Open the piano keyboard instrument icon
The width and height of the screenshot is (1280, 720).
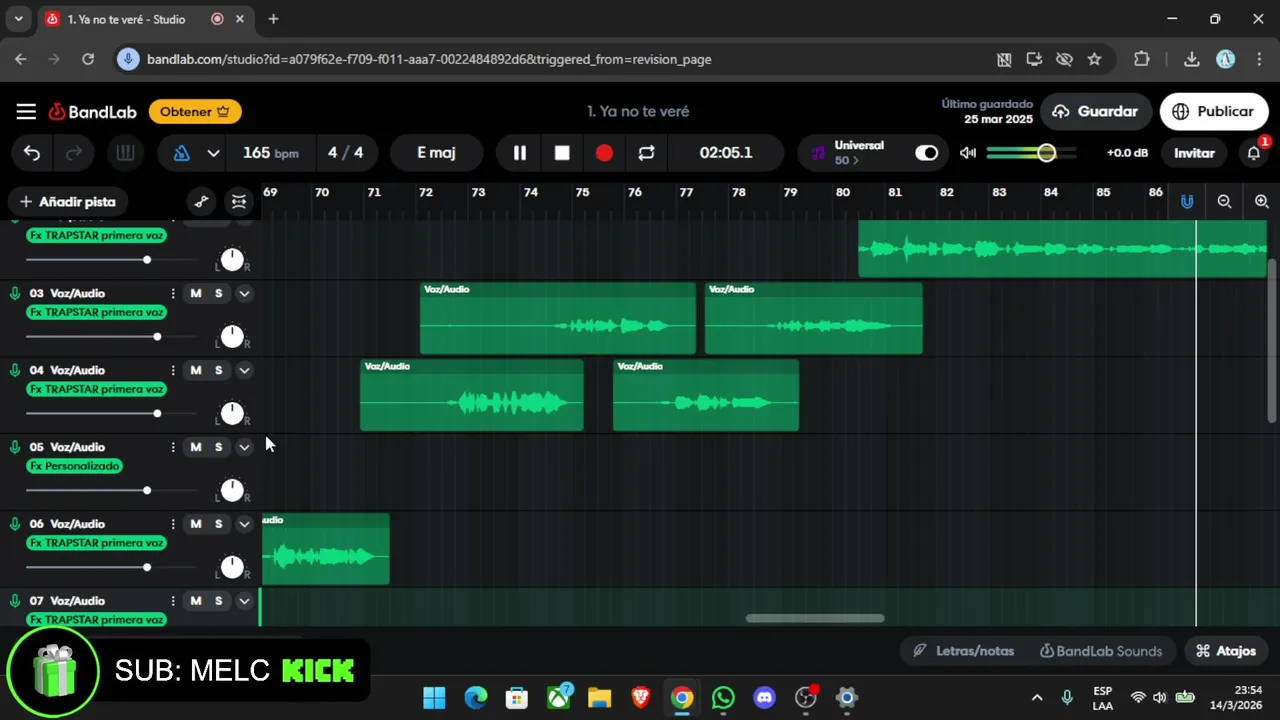click(125, 153)
